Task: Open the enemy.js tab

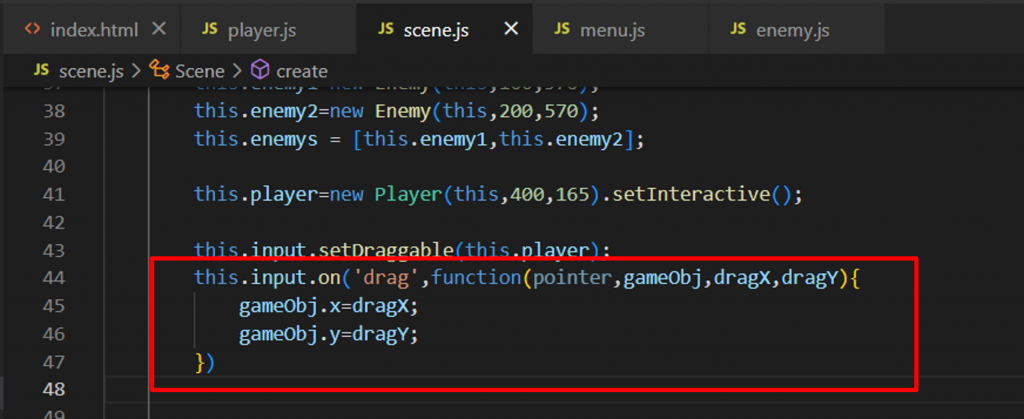Action: pyautogui.click(x=797, y=29)
